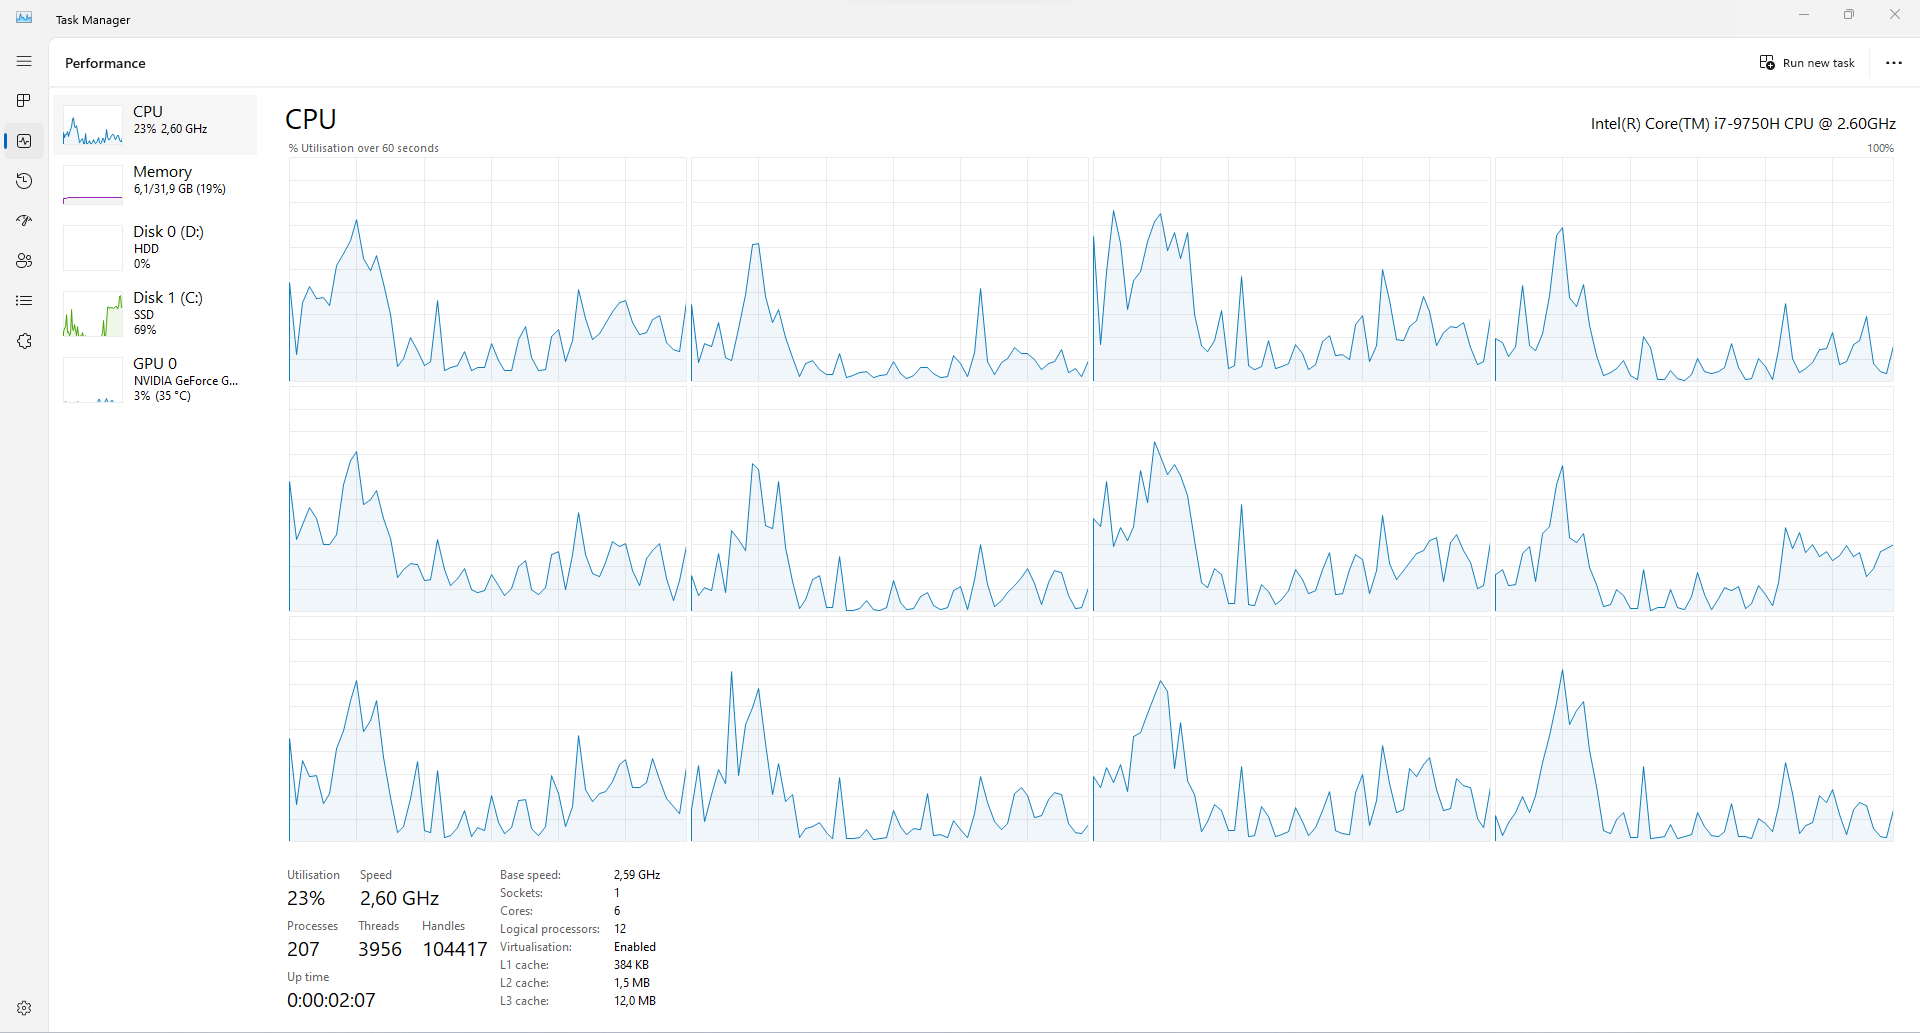Select Disk 1 (C:) SSD entry
Image resolution: width=1920 pixels, height=1033 pixels.
[x=155, y=314]
